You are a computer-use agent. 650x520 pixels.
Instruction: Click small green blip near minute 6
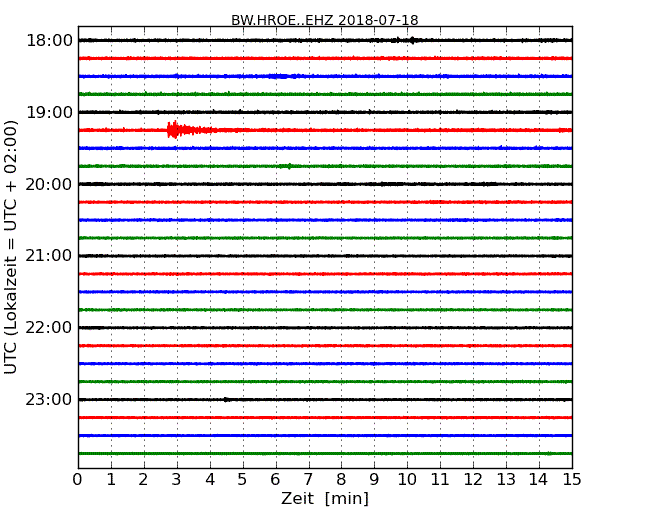coord(289,166)
